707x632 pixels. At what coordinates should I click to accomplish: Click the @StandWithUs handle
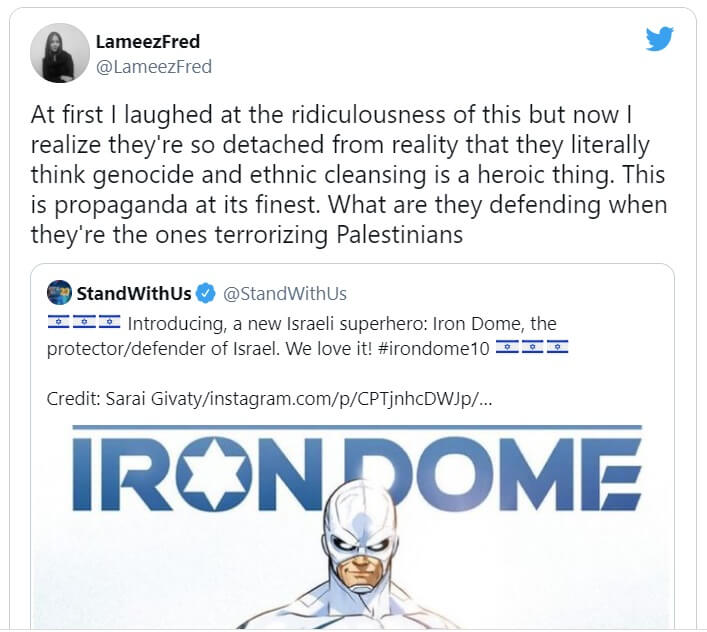285,293
